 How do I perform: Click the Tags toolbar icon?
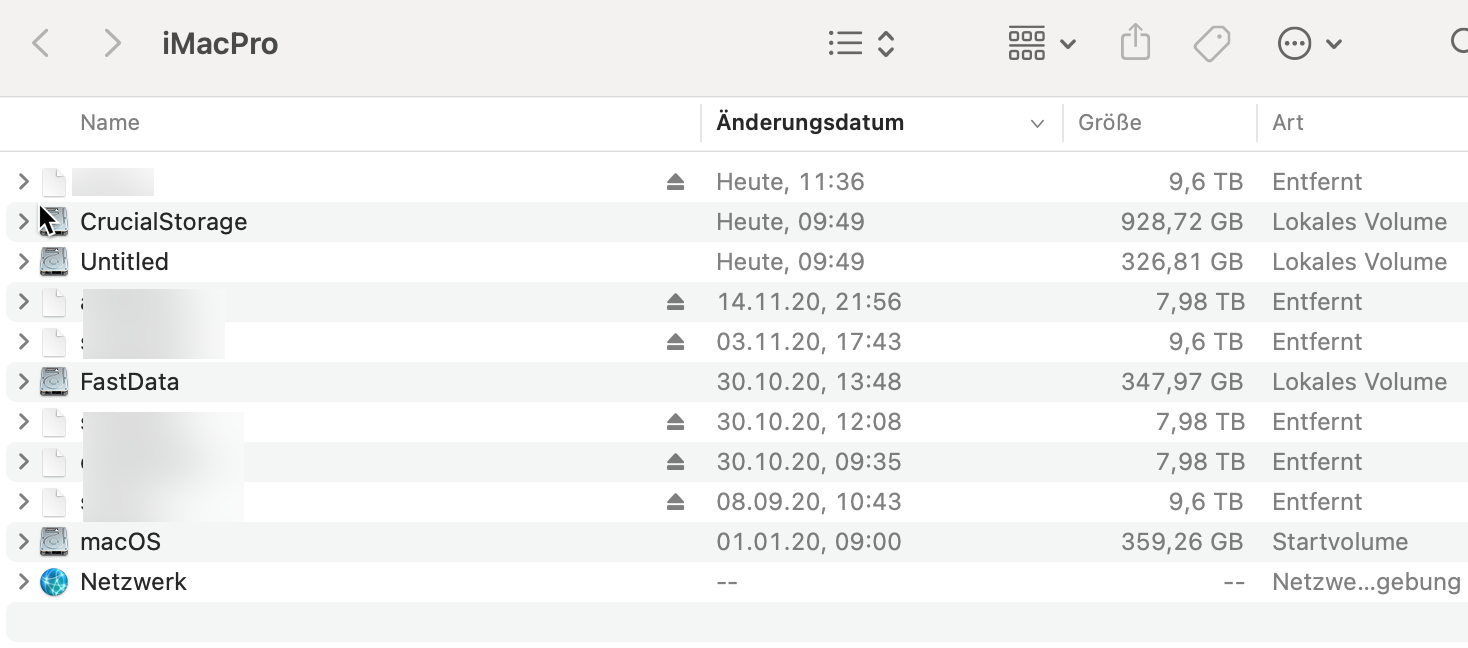click(1211, 44)
